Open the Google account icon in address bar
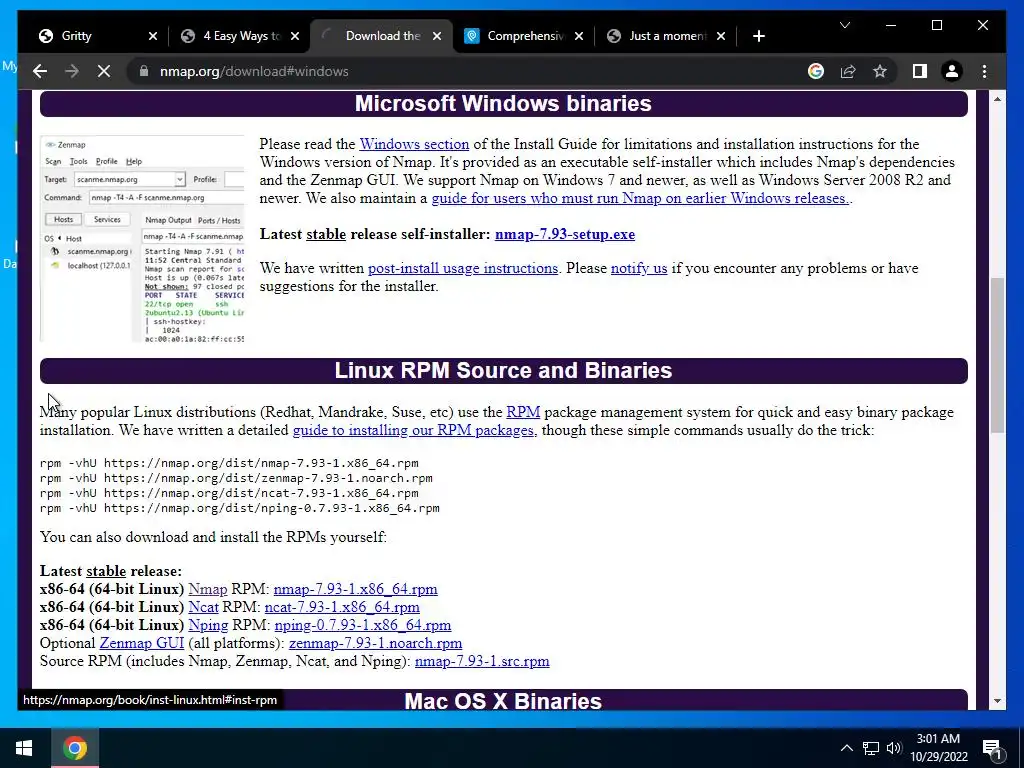Image resolution: width=1024 pixels, height=768 pixels. tap(816, 71)
